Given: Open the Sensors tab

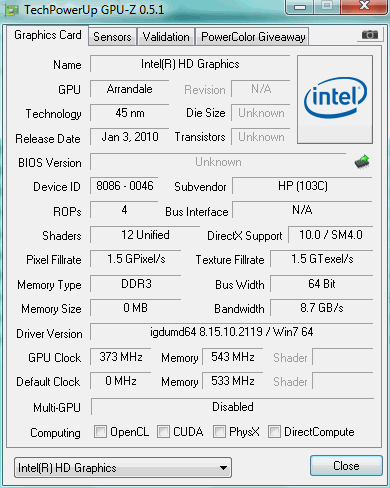Looking at the screenshot, I should click(x=112, y=37).
